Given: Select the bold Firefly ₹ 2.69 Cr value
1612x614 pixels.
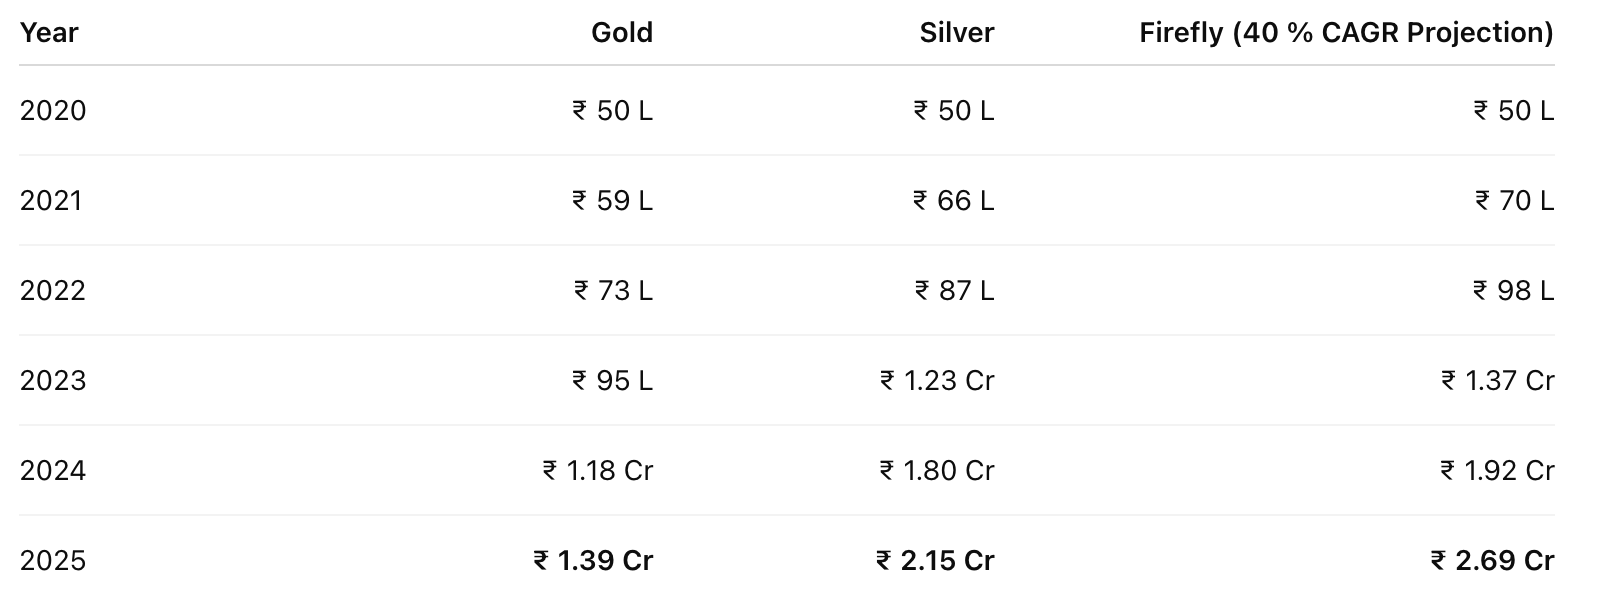Looking at the screenshot, I should [x=1492, y=560].
